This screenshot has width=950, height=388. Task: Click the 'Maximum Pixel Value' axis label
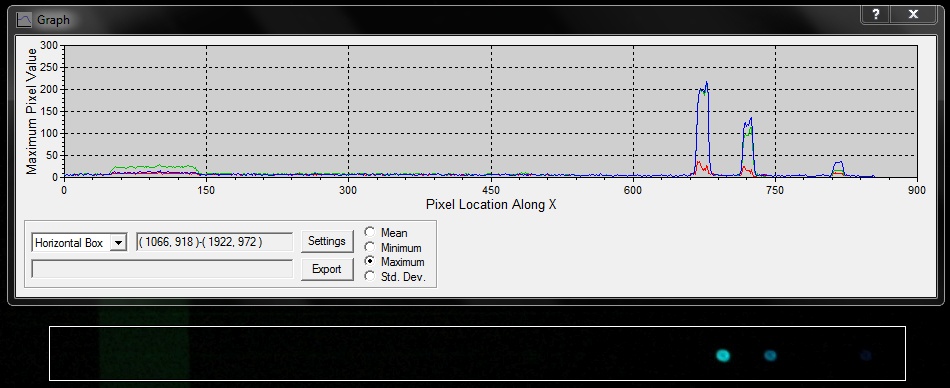click(32, 111)
